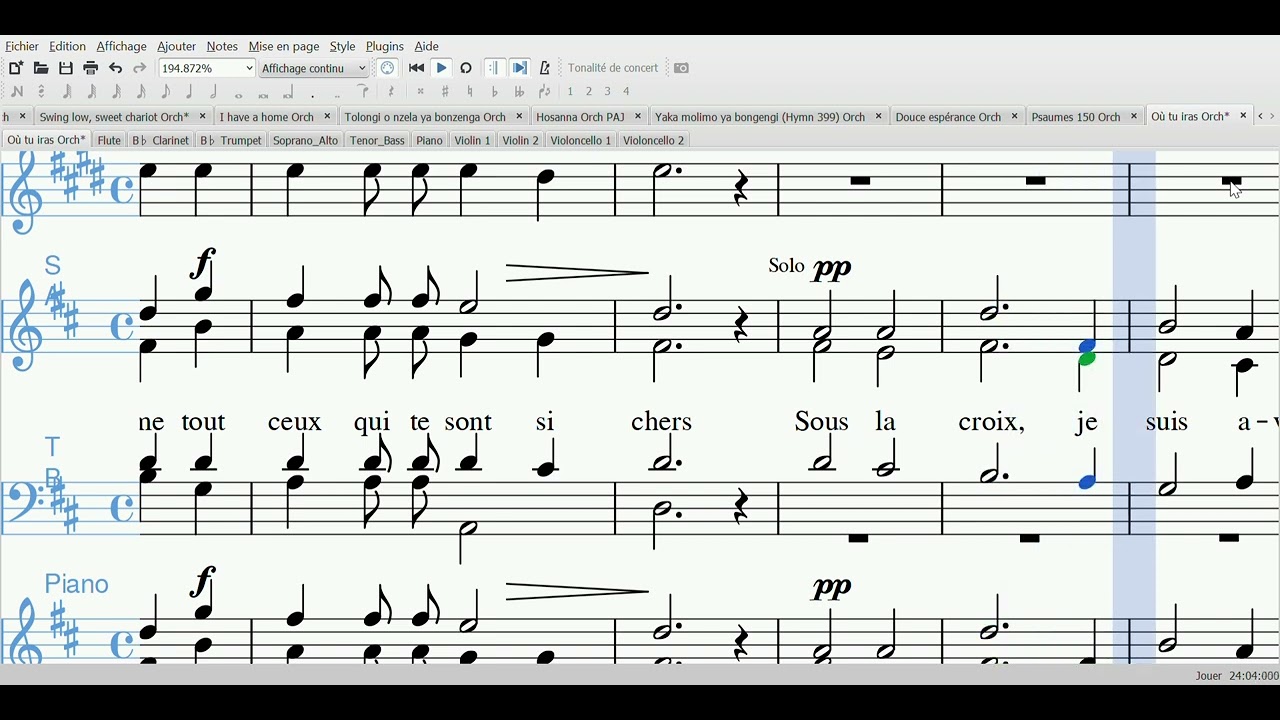
Task: Start playback with the Play button
Action: point(442,68)
